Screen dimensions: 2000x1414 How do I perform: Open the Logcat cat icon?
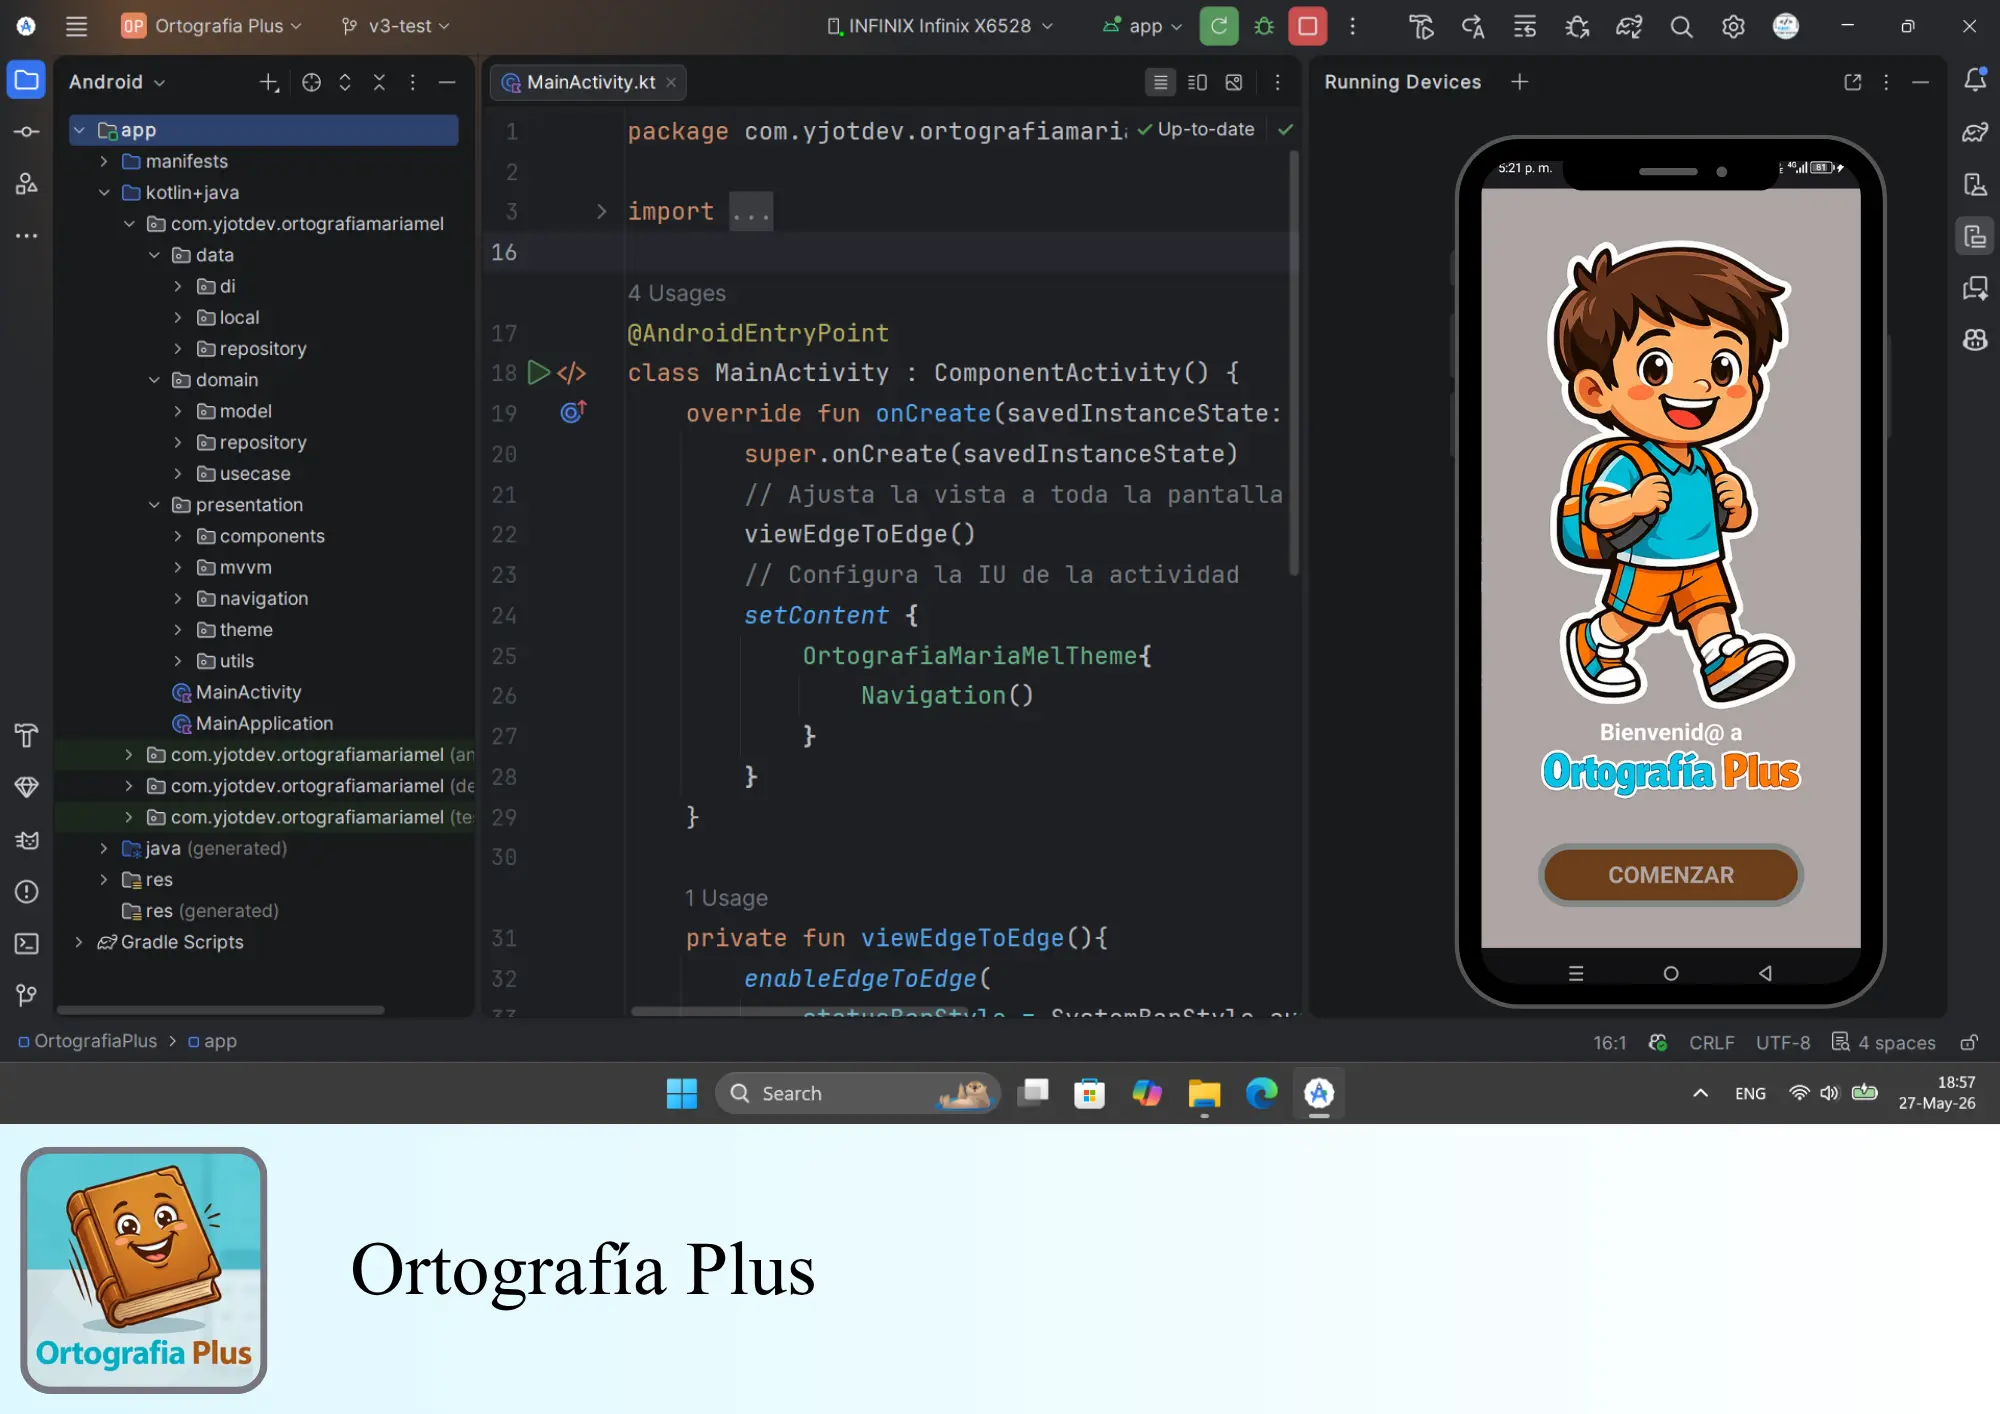tap(27, 840)
